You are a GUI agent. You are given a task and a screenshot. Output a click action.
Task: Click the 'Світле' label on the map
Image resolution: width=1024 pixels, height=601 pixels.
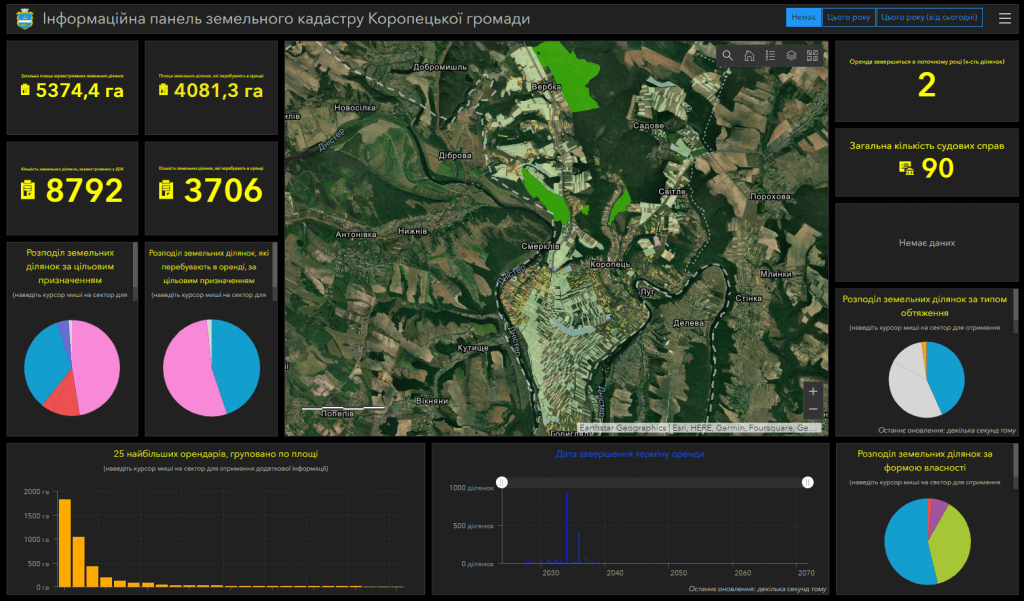click(672, 192)
